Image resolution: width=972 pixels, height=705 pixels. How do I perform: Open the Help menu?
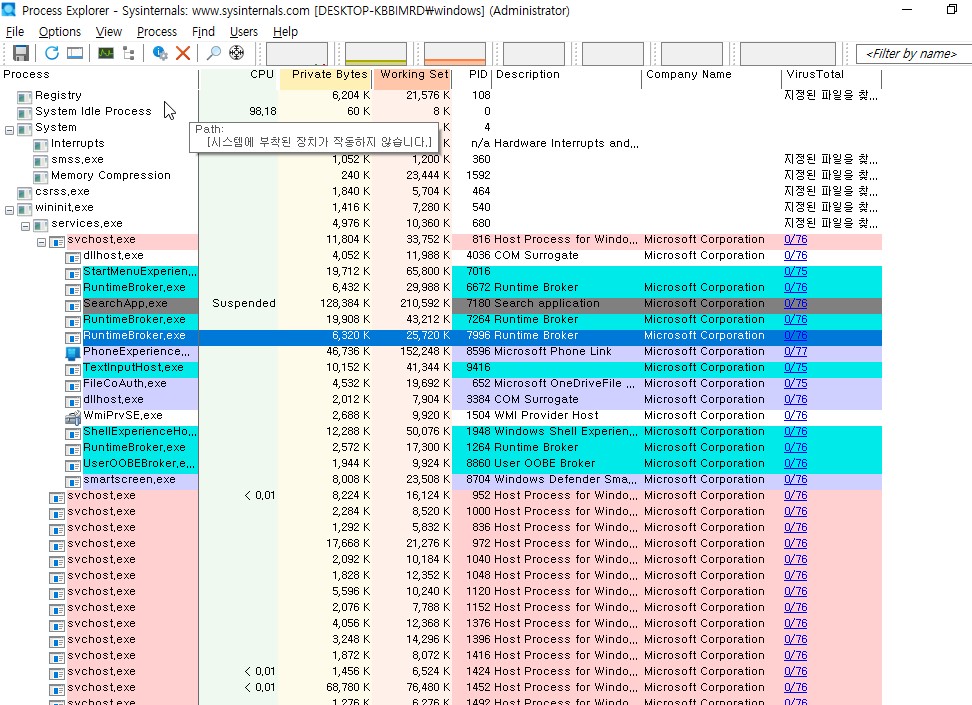285,32
